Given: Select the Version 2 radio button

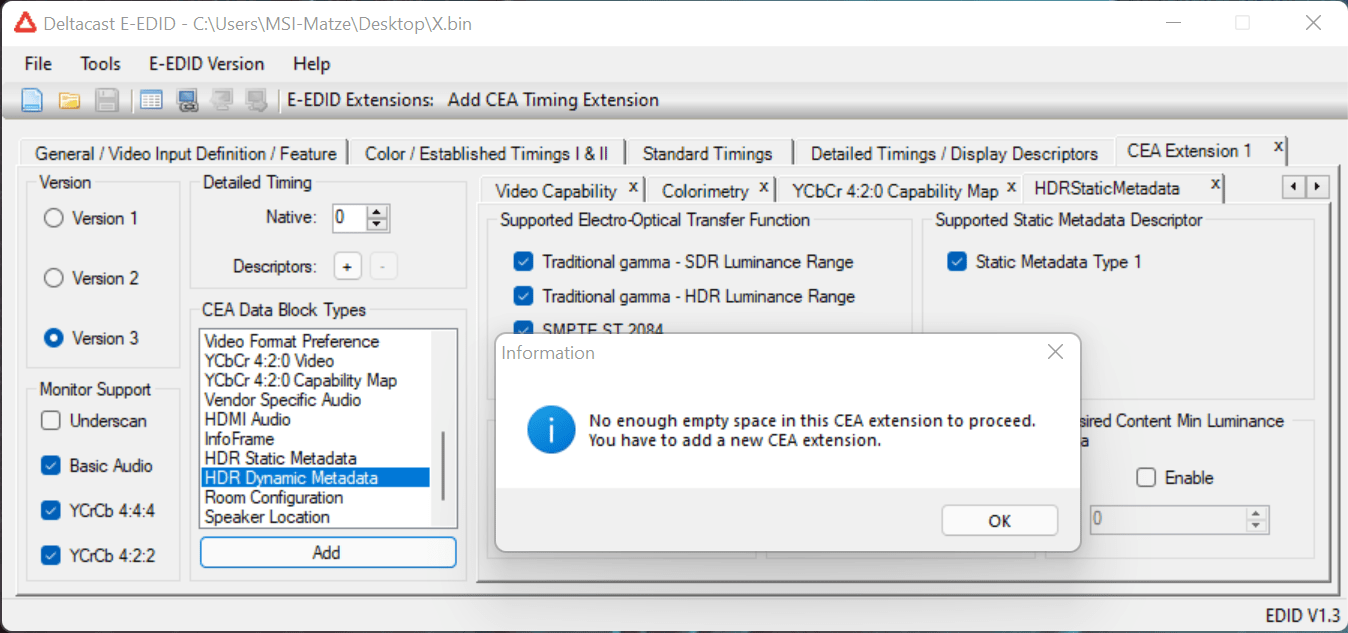Looking at the screenshot, I should point(54,278).
